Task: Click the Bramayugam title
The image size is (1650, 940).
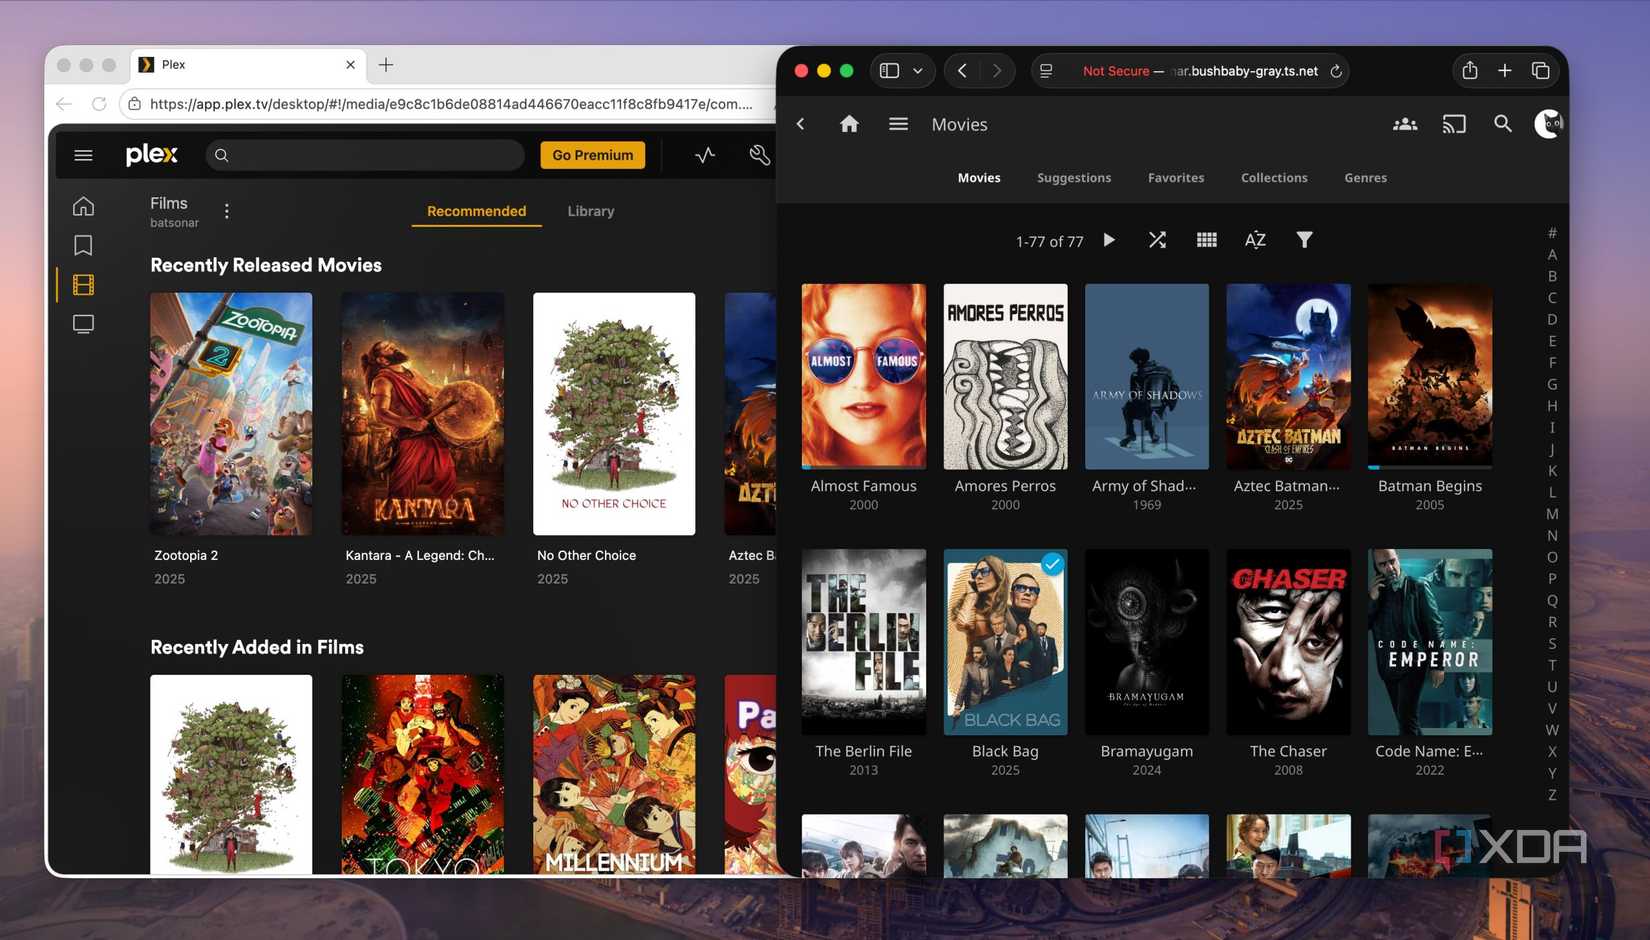Action: coord(1147,751)
